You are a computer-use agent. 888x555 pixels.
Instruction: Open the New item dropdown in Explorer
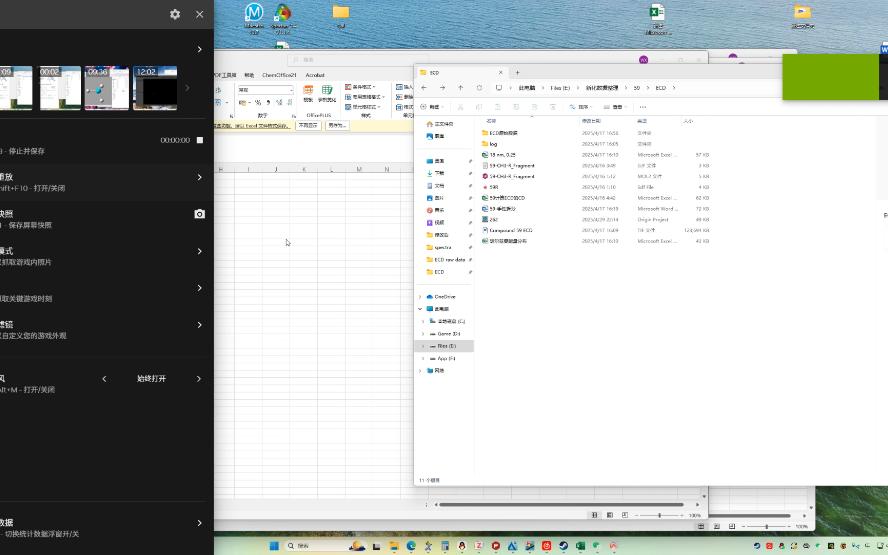pos(432,106)
